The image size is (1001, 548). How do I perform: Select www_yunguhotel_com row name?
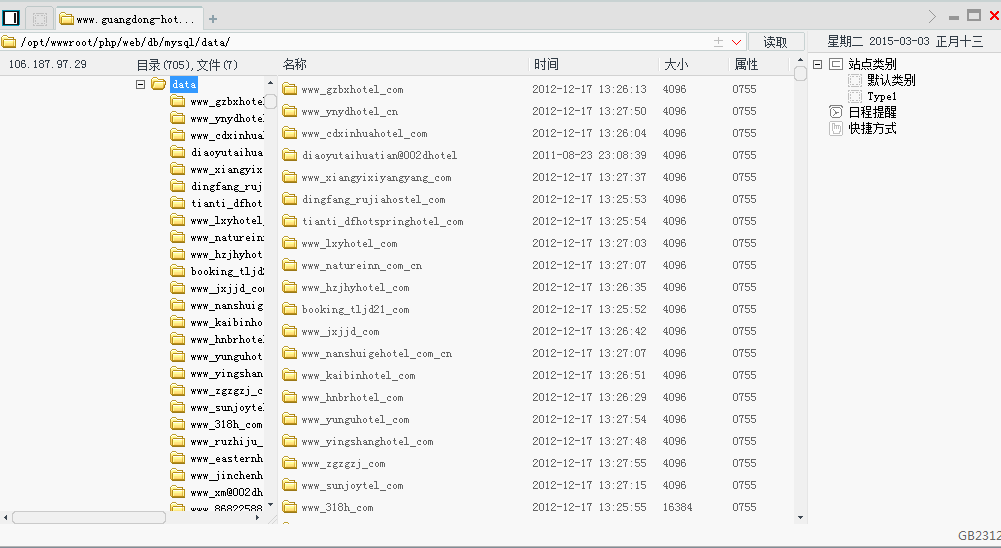coord(356,420)
